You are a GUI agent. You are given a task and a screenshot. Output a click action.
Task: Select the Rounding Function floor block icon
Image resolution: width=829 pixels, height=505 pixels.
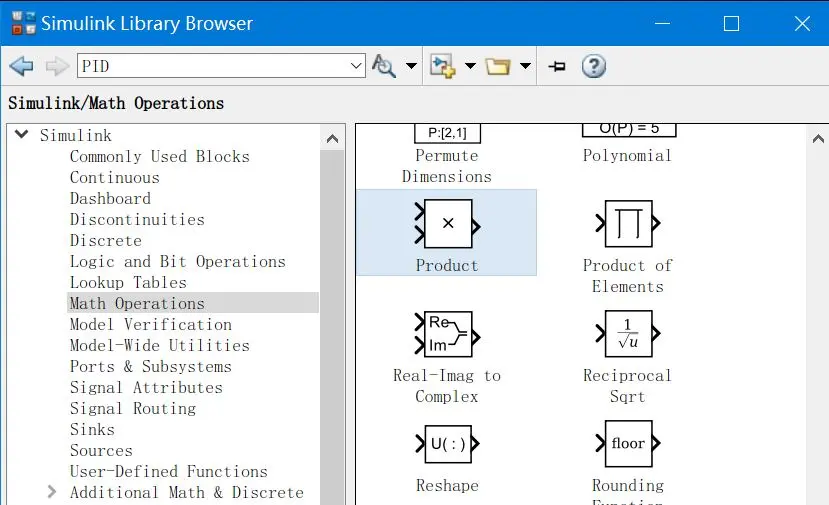click(628, 444)
